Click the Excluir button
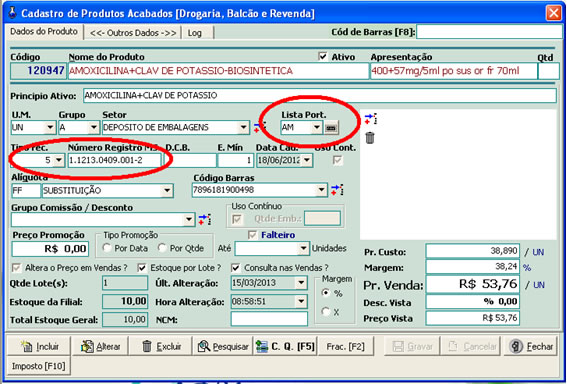 [161, 346]
